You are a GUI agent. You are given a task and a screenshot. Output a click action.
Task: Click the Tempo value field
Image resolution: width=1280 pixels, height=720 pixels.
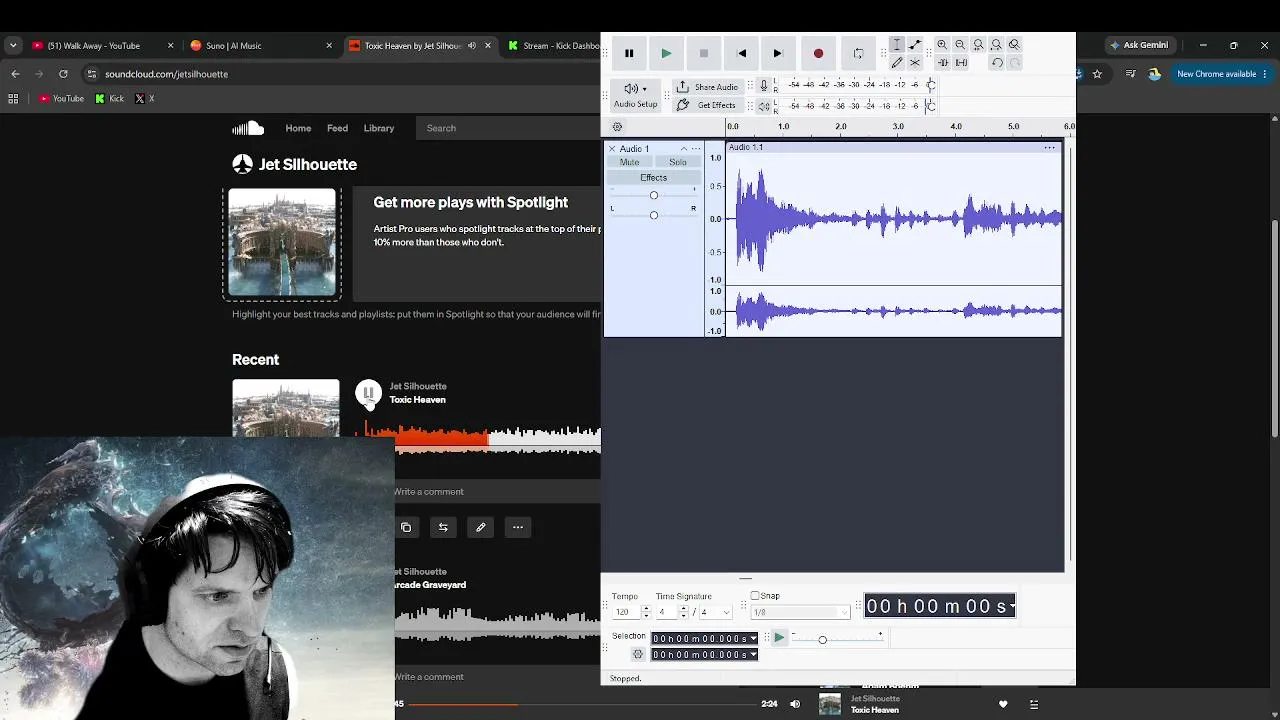coord(626,612)
